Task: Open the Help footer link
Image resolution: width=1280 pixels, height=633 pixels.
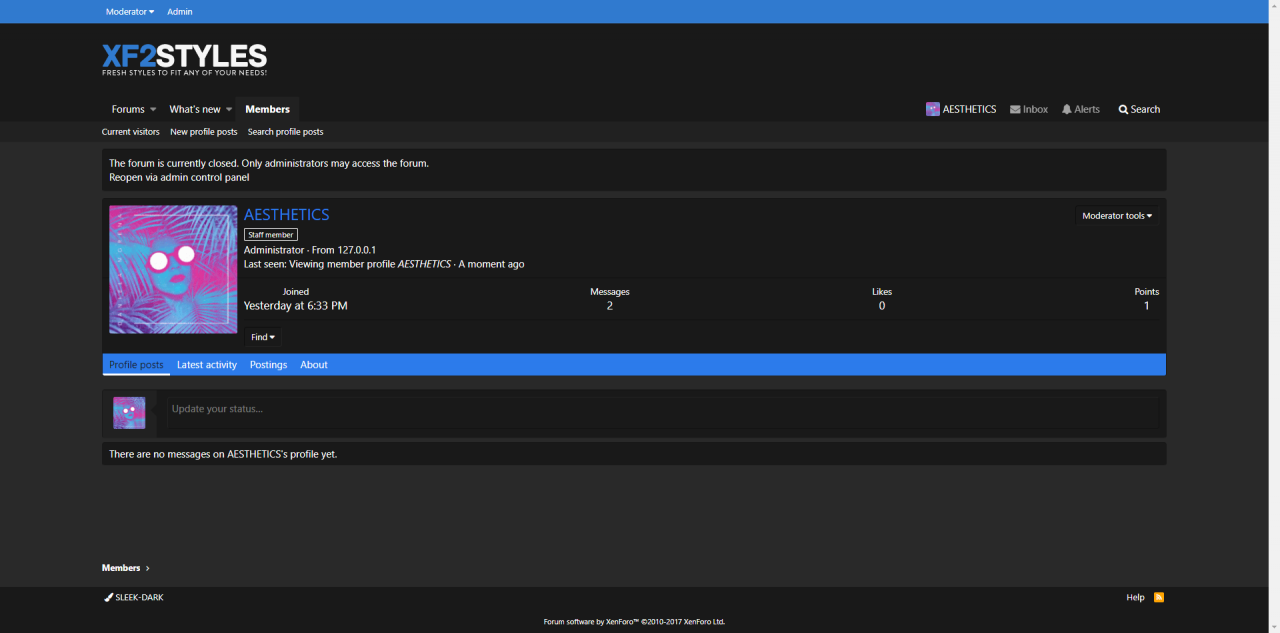Action: click(1135, 597)
